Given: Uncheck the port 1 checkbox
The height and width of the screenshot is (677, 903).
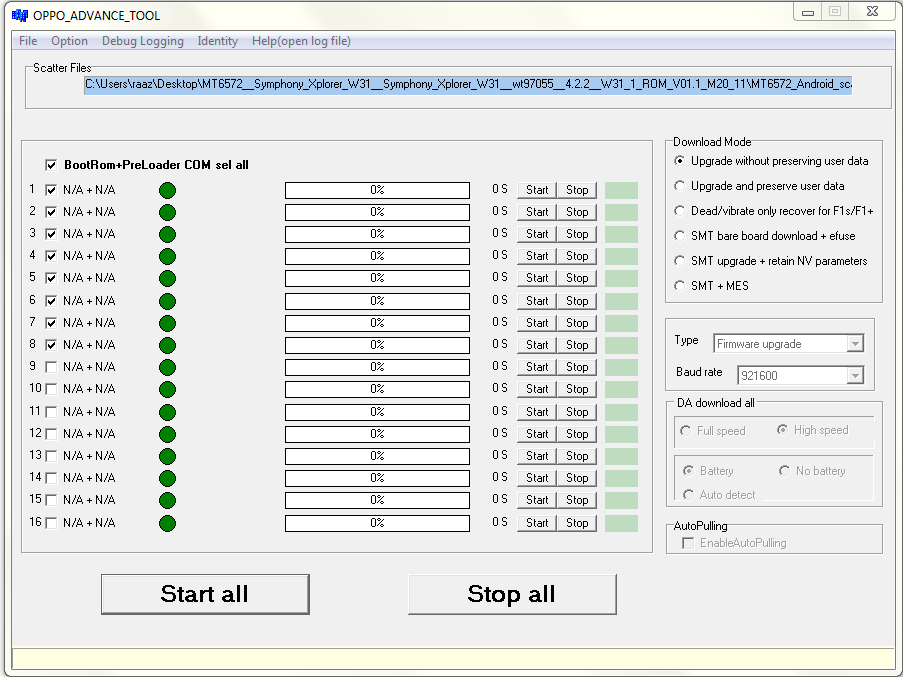Looking at the screenshot, I should (51, 190).
